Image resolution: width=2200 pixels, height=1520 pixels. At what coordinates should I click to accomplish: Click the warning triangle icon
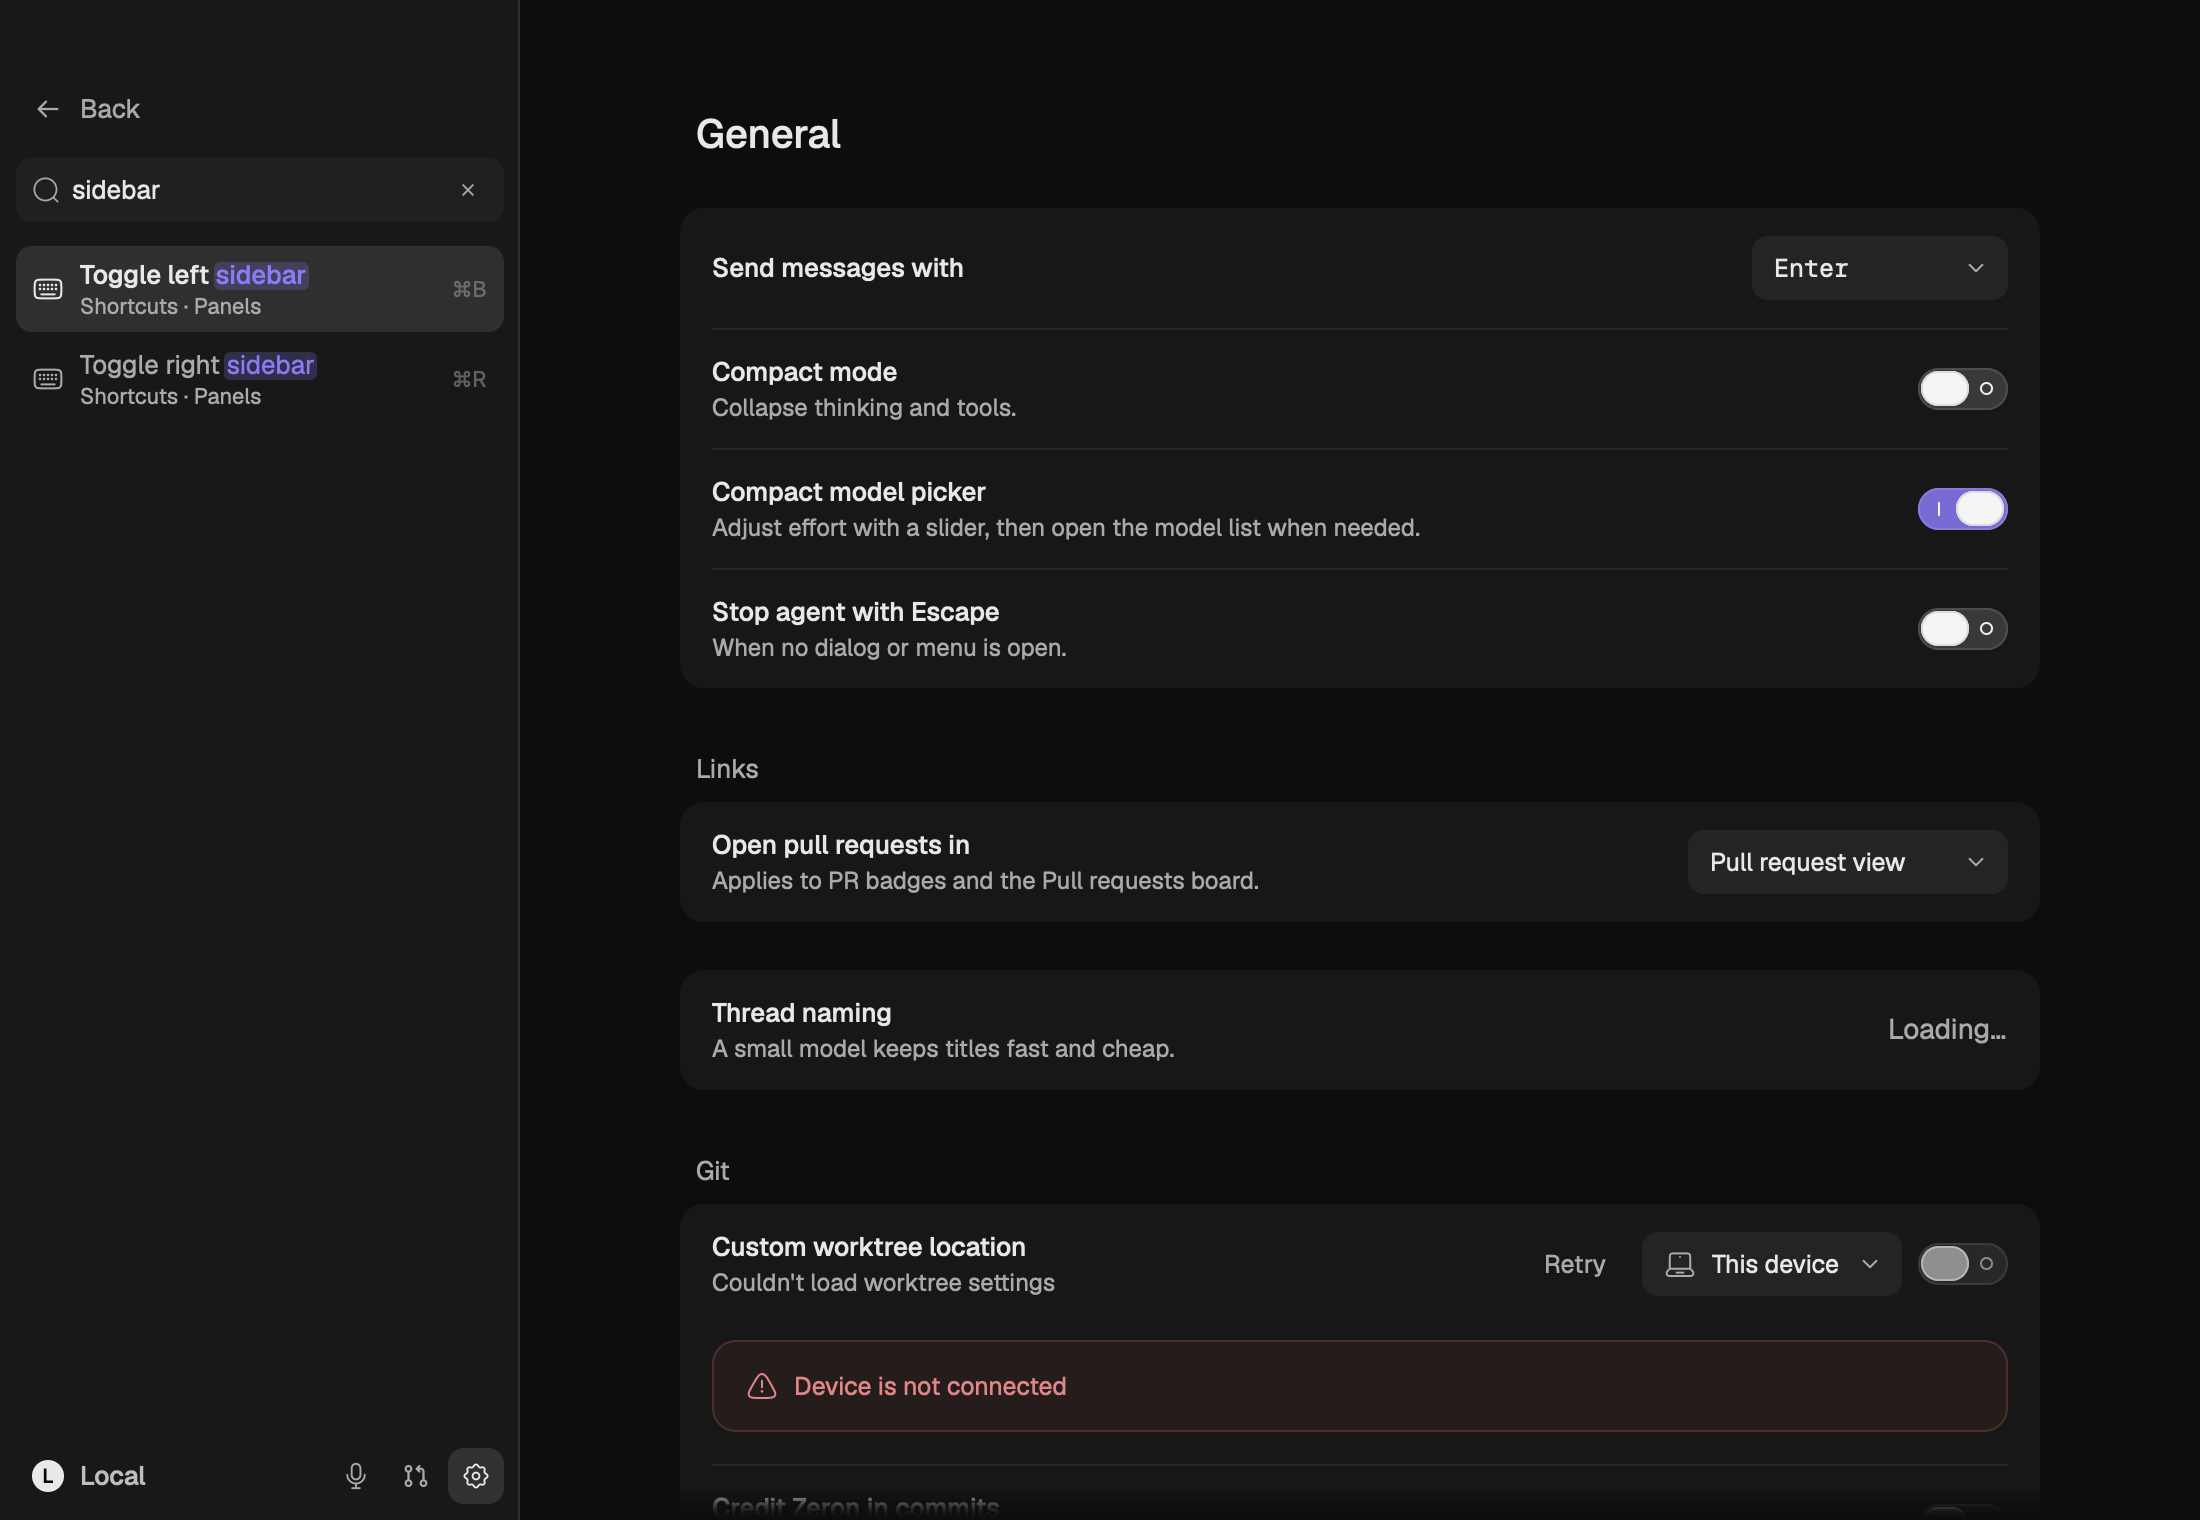click(762, 1386)
